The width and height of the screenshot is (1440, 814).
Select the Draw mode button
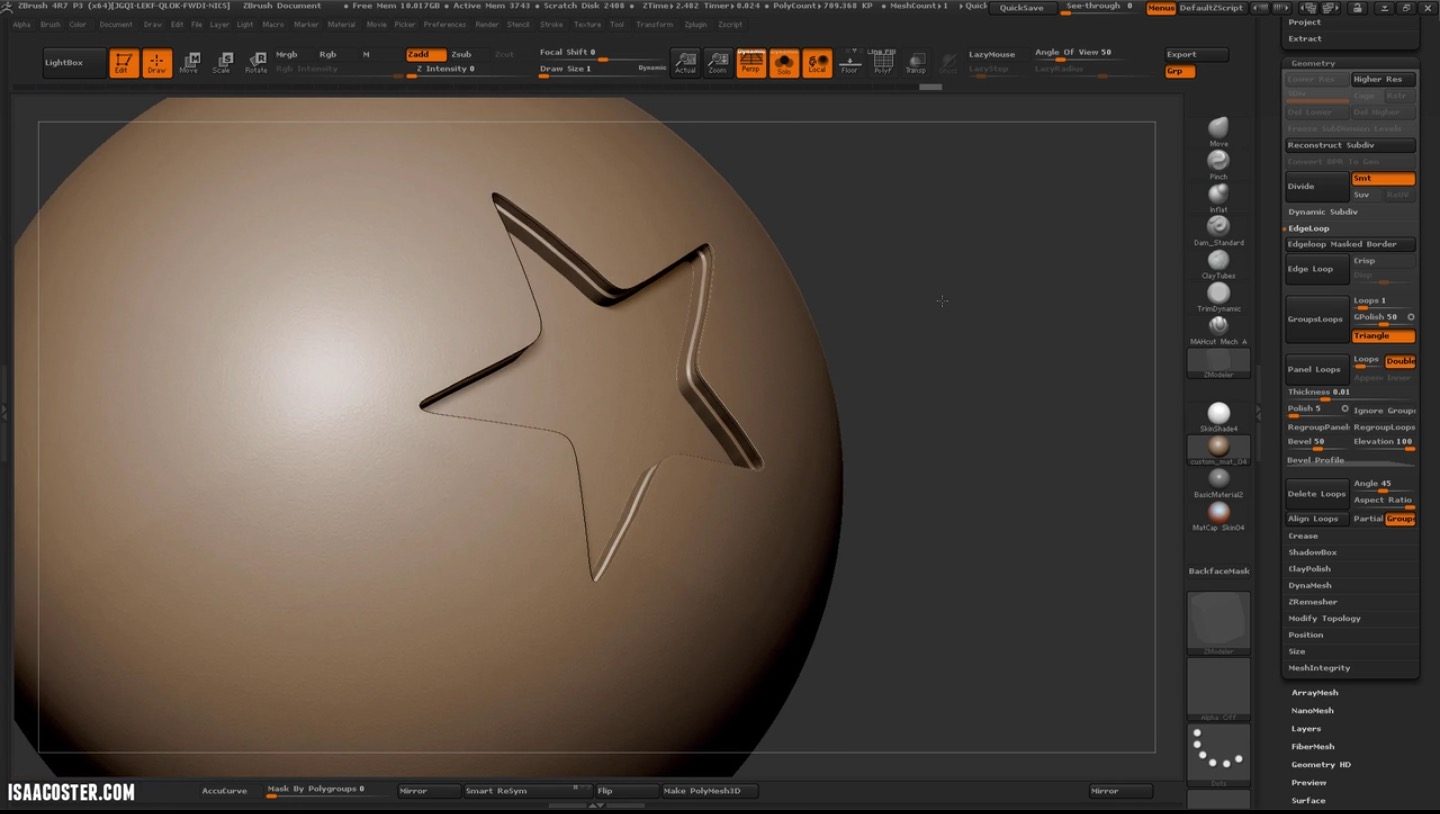(157, 63)
